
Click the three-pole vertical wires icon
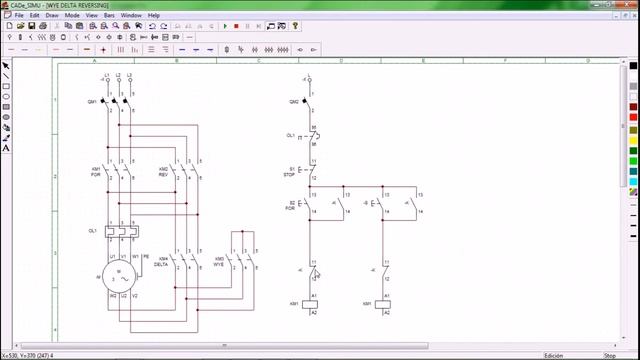coord(121,50)
